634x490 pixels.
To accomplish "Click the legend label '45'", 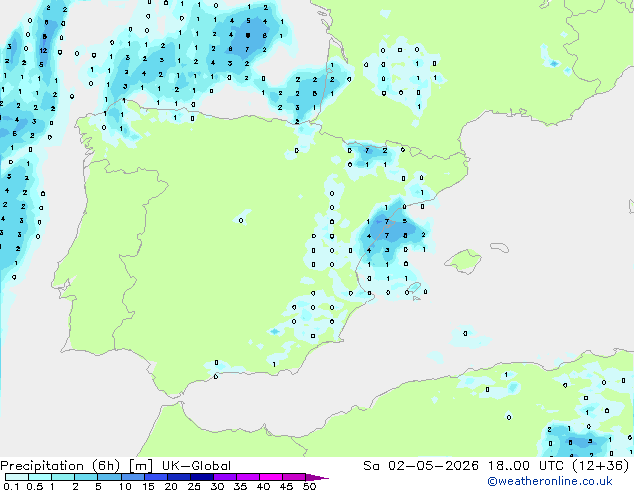I will tap(286, 486).
